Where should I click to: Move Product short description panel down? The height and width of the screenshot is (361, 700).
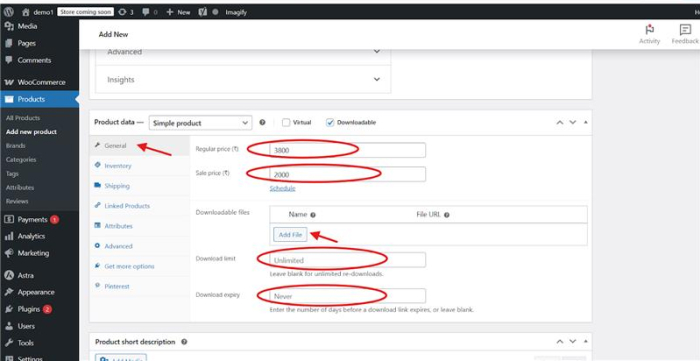coord(573,342)
